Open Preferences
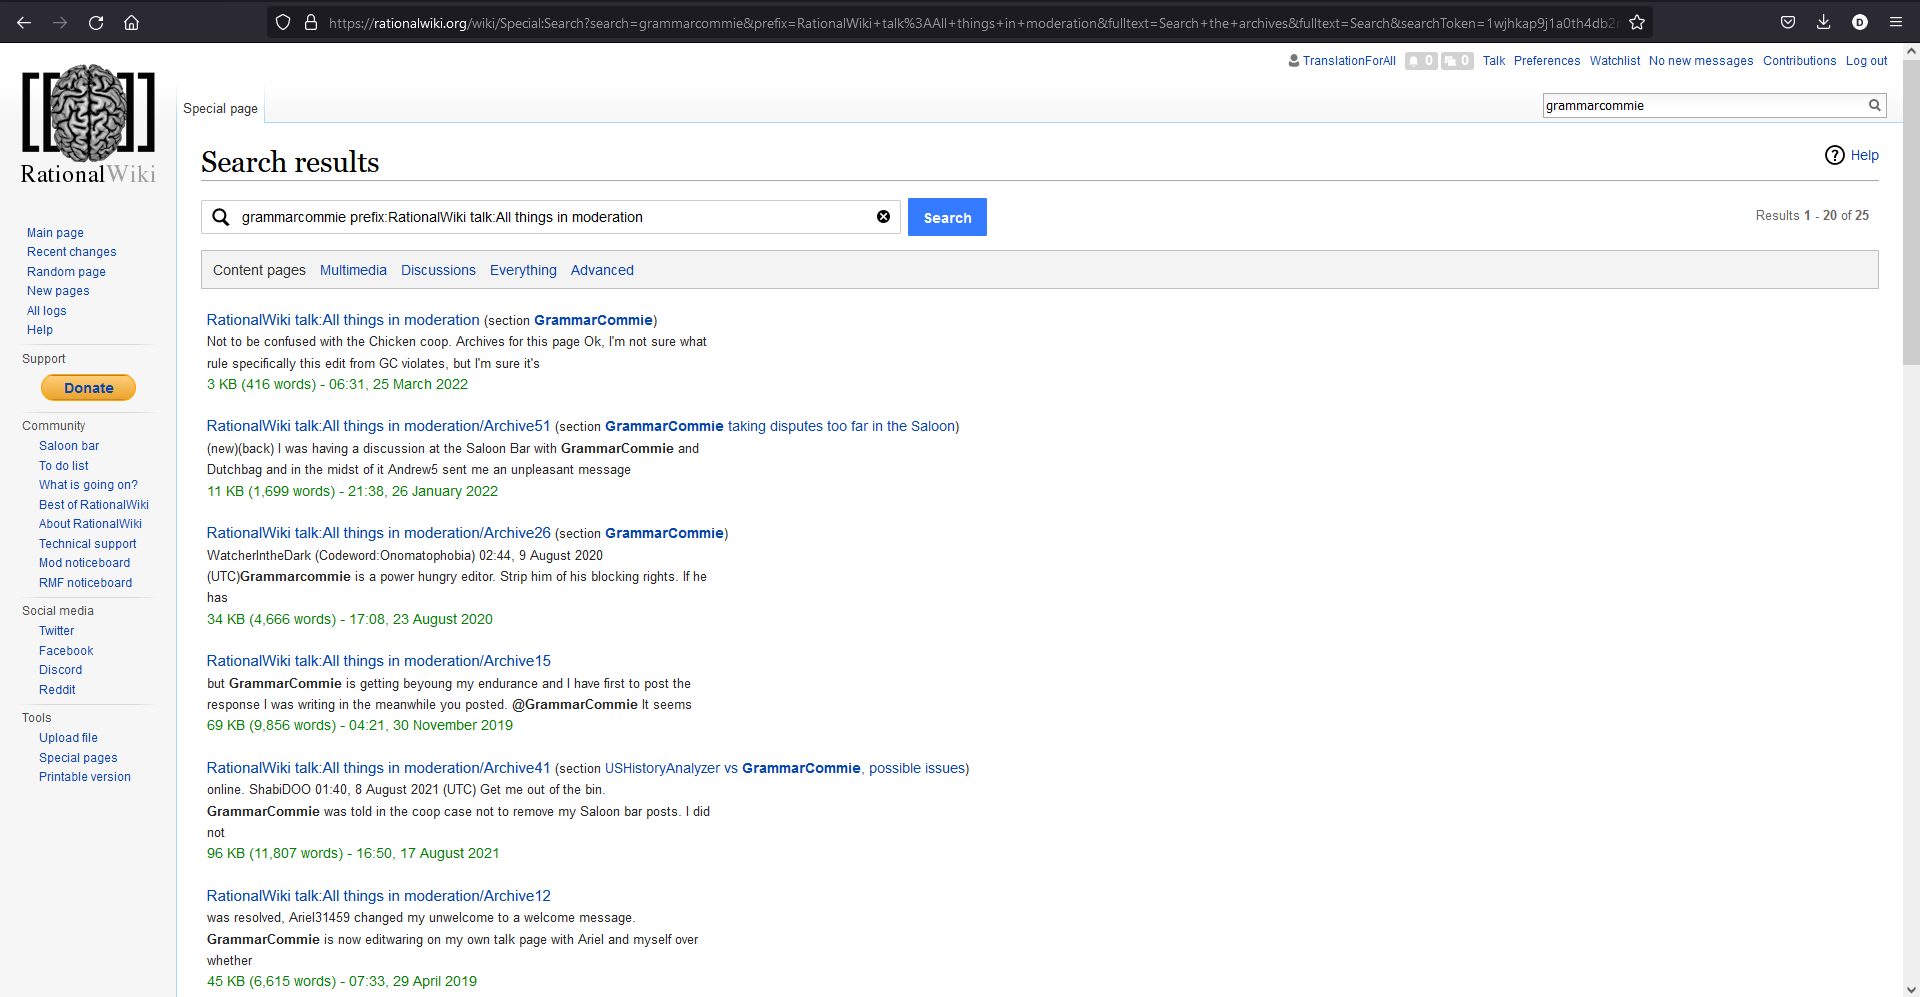 point(1547,61)
